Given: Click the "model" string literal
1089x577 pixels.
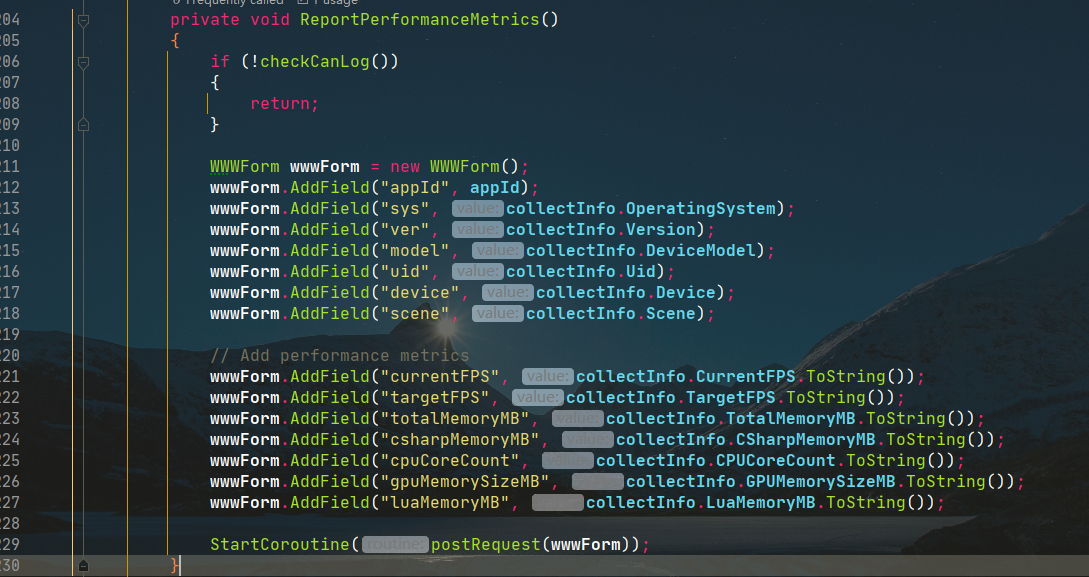Looking at the screenshot, I should pos(415,250).
